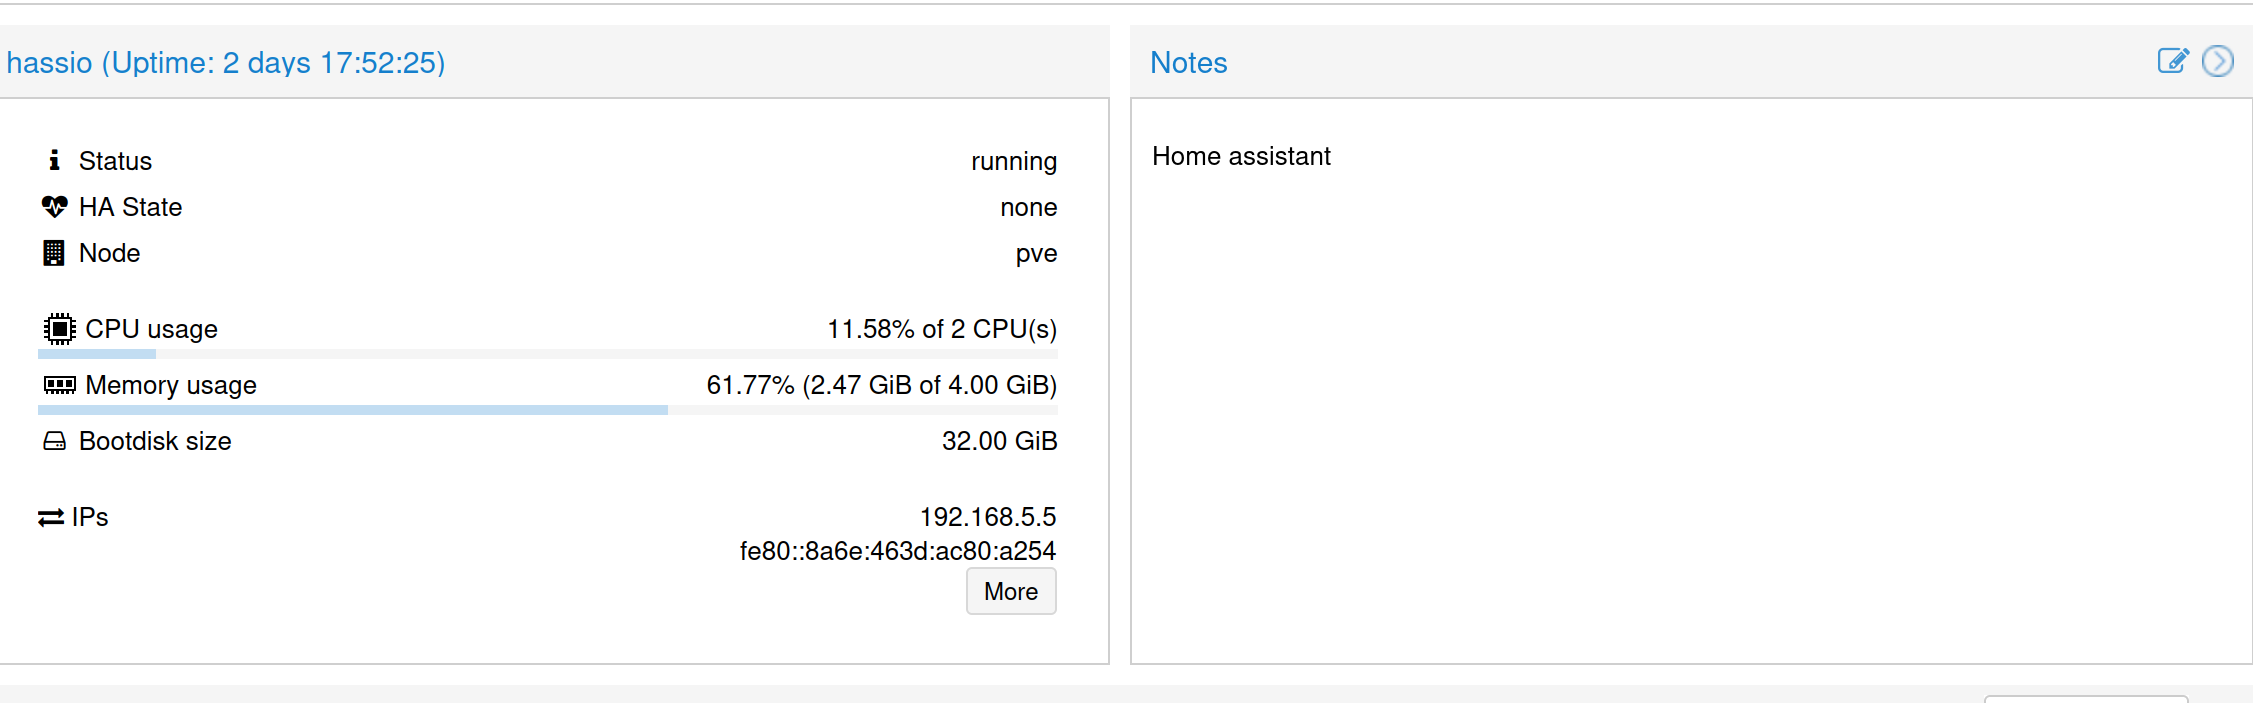
Task: Click the Home assistant note text
Action: pyautogui.click(x=1241, y=156)
